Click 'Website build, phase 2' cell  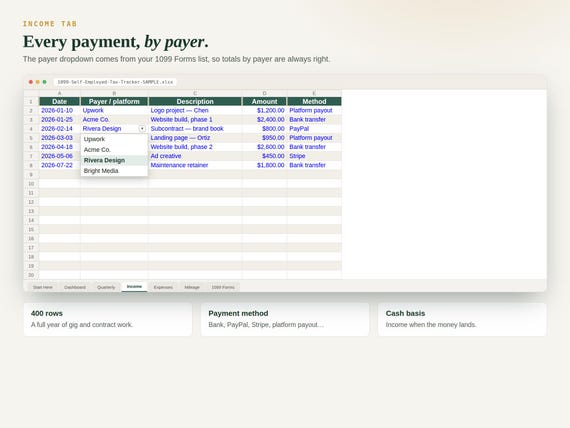point(195,147)
